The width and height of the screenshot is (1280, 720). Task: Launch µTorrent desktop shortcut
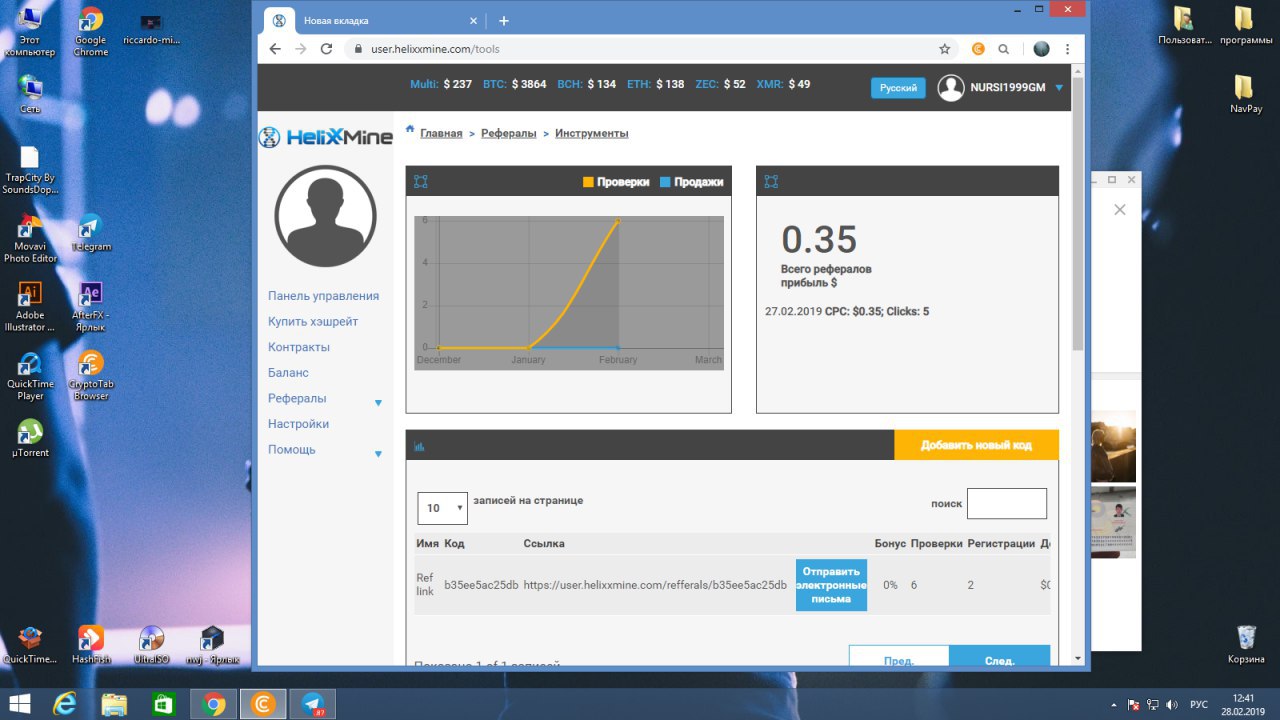(30, 438)
